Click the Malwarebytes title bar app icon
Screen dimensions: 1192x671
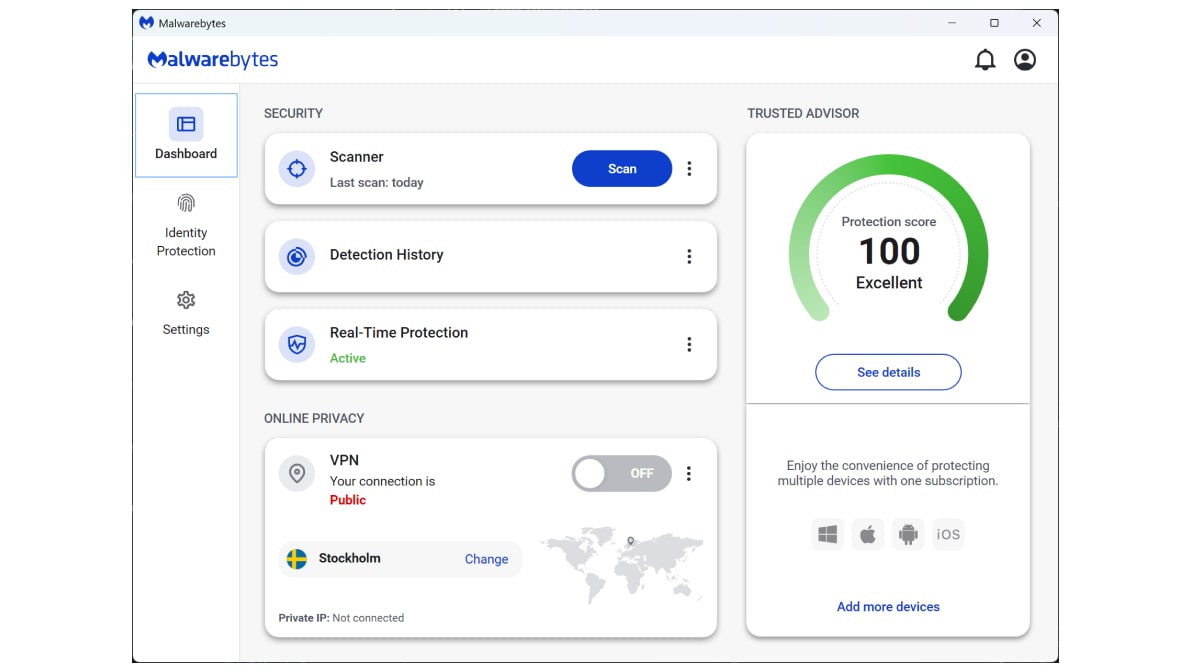click(147, 23)
